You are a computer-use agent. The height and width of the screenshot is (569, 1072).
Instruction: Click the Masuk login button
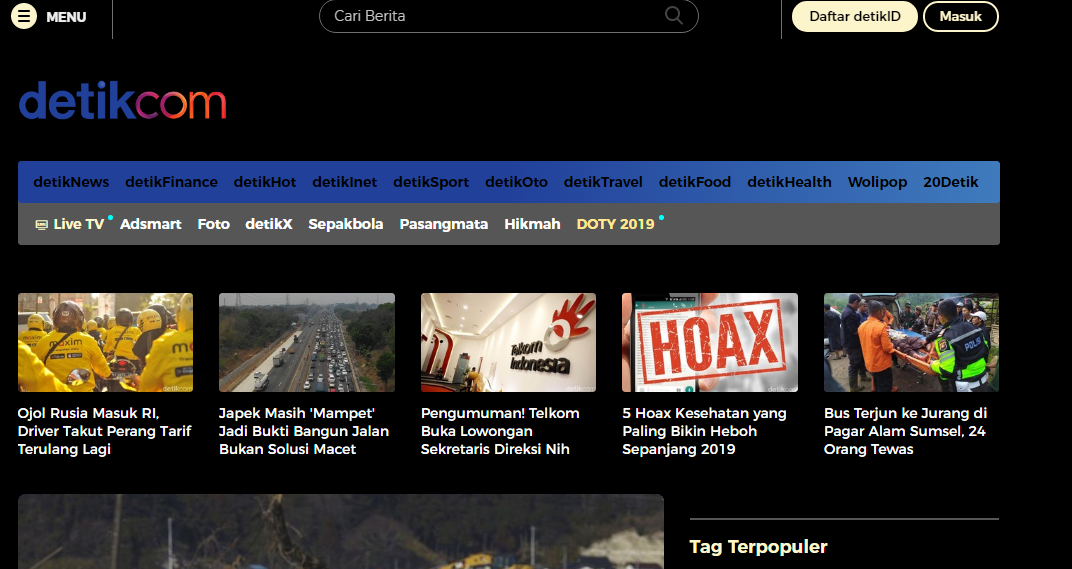pyautogui.click(x=961, y=16)
